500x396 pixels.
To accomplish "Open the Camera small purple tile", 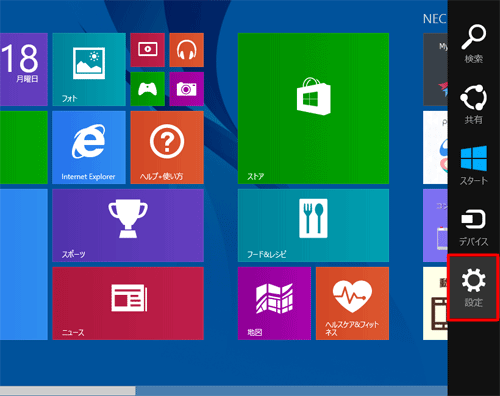I will 186,89.
